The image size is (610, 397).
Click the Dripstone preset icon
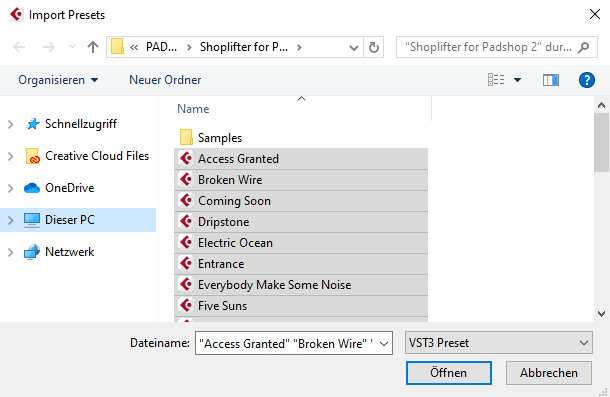[186, 221]
